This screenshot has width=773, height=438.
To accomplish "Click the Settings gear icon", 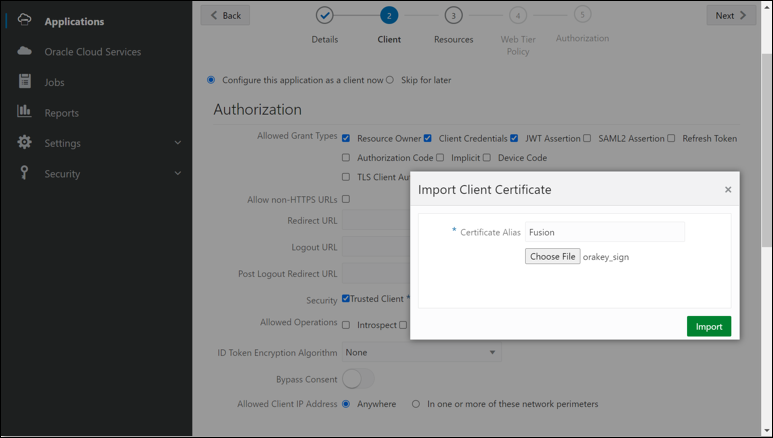I will 24,142.
